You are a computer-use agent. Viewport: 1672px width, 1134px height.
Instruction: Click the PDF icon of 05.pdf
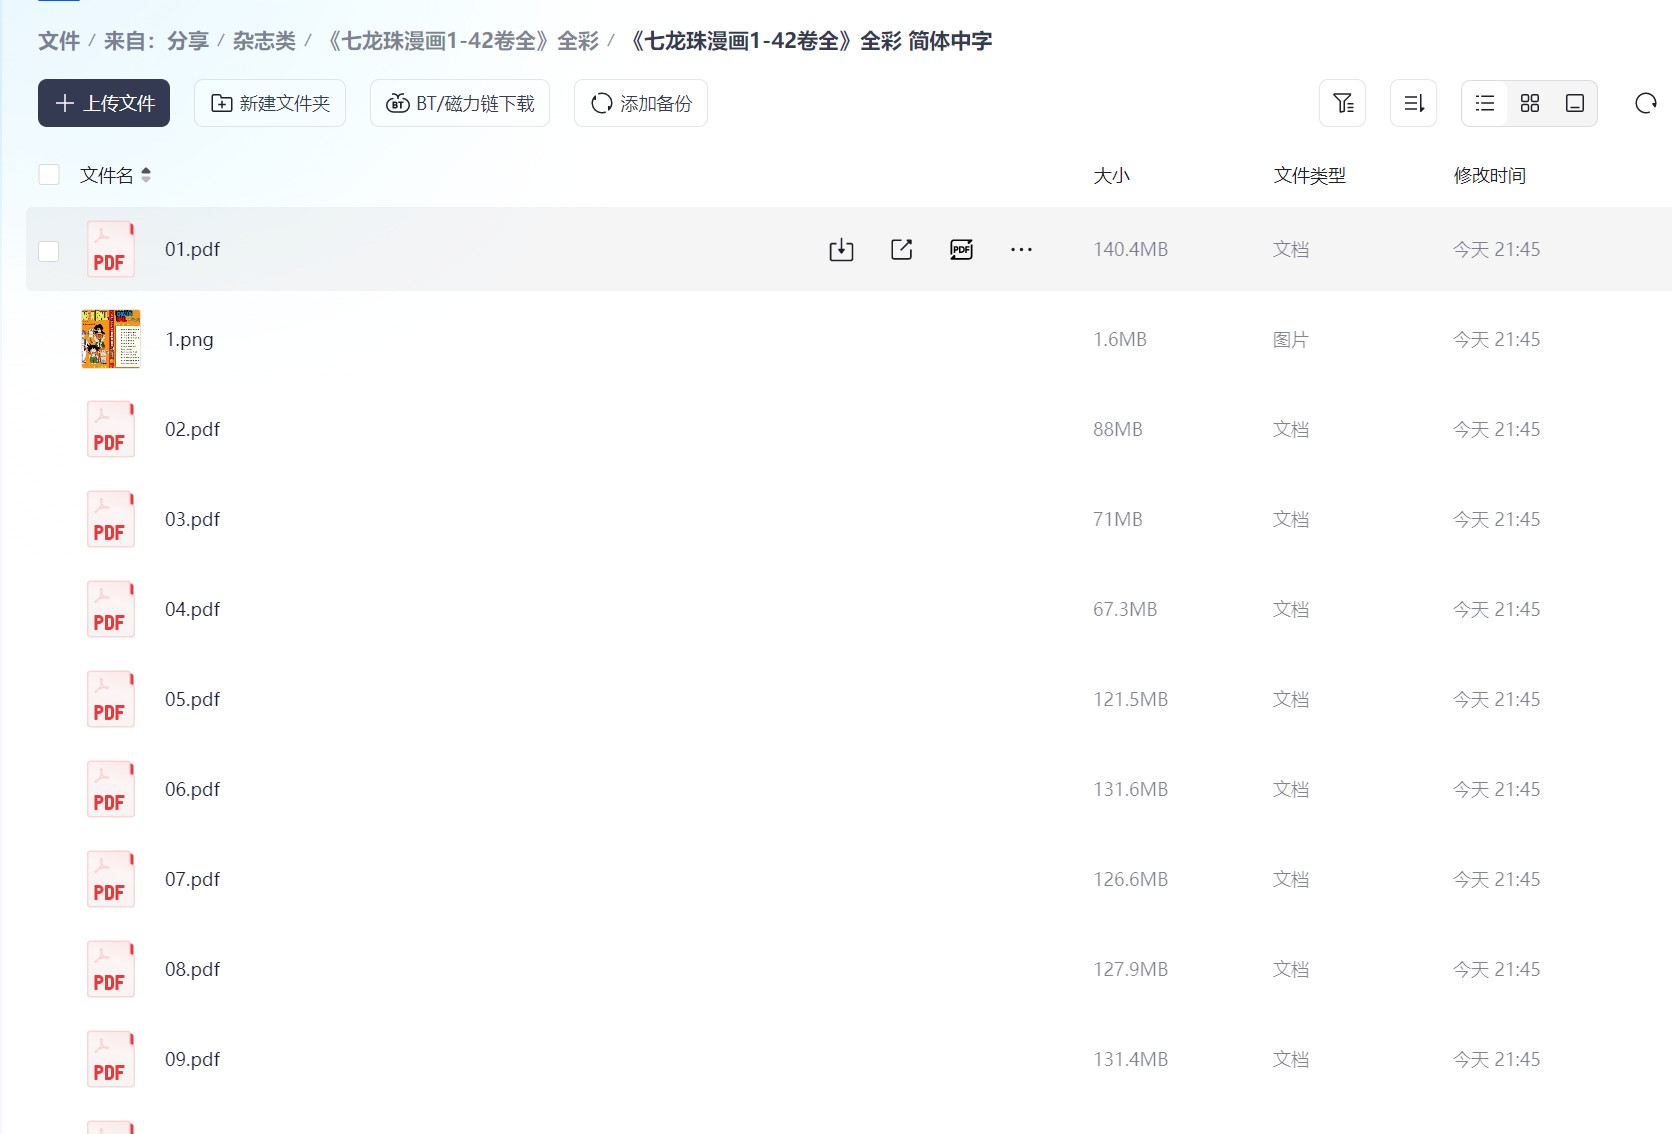[110, 699]
